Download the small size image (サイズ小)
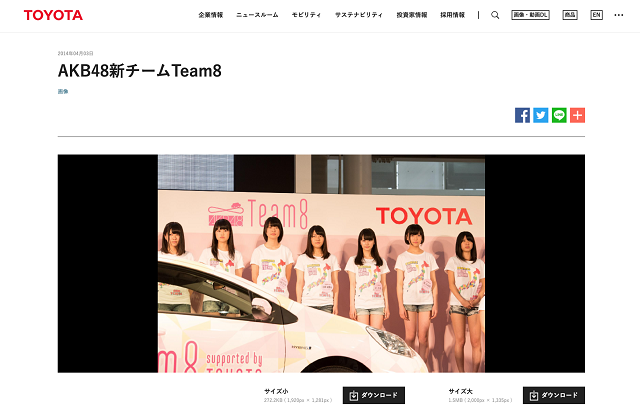This screenshot has width=640, height=416. point(374,395)
